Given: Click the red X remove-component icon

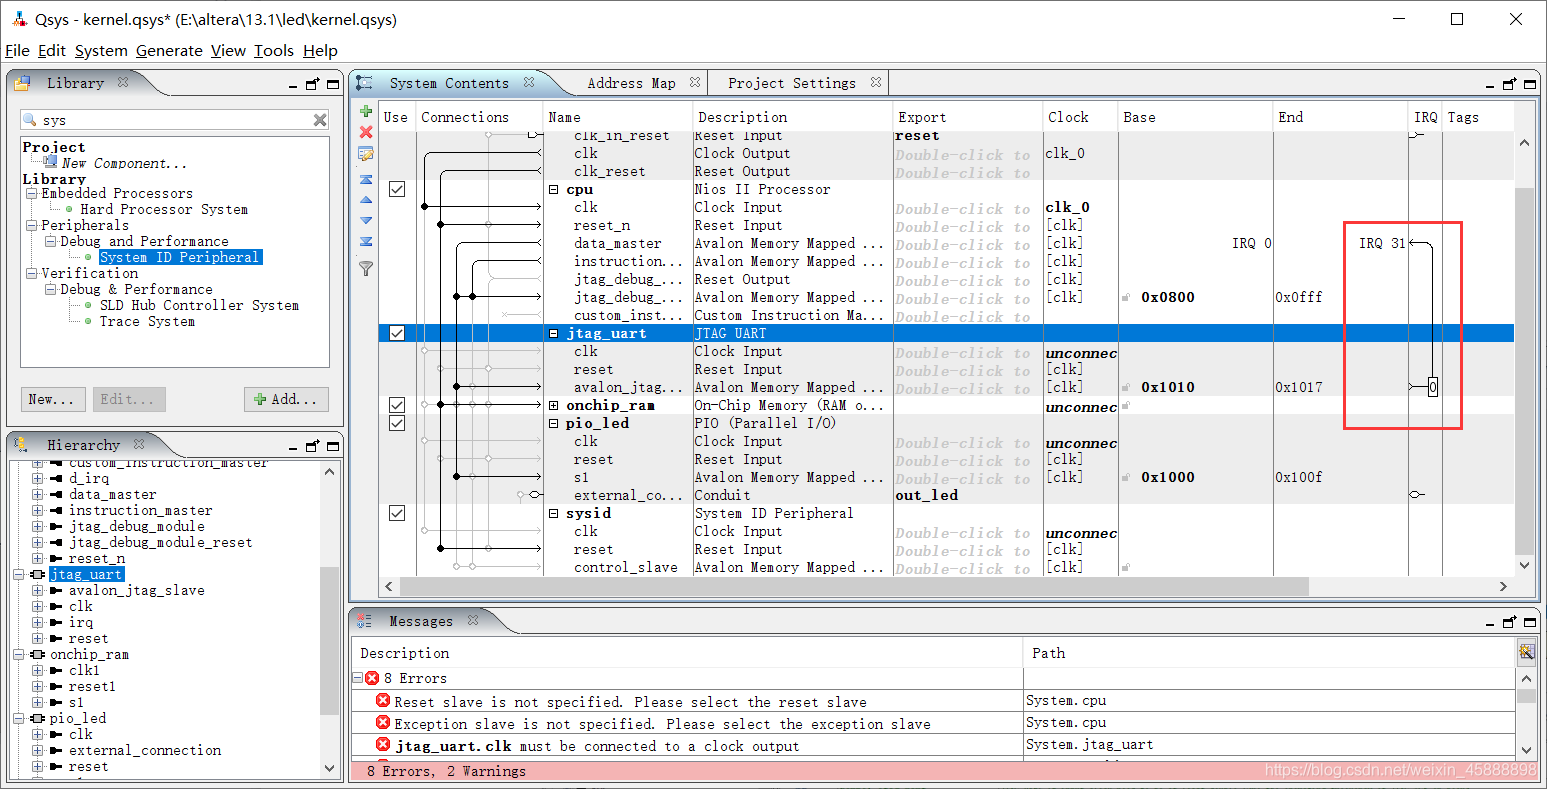Looking at the screenshot, I should (x=366, y=132).
